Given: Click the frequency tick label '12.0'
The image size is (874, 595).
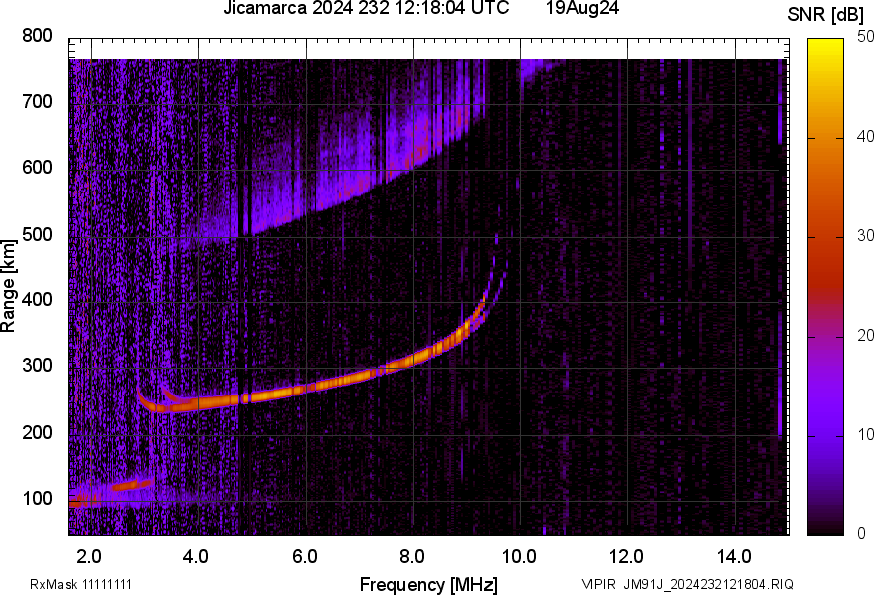Looking at the screenshot, I should [x=627, y=556].
